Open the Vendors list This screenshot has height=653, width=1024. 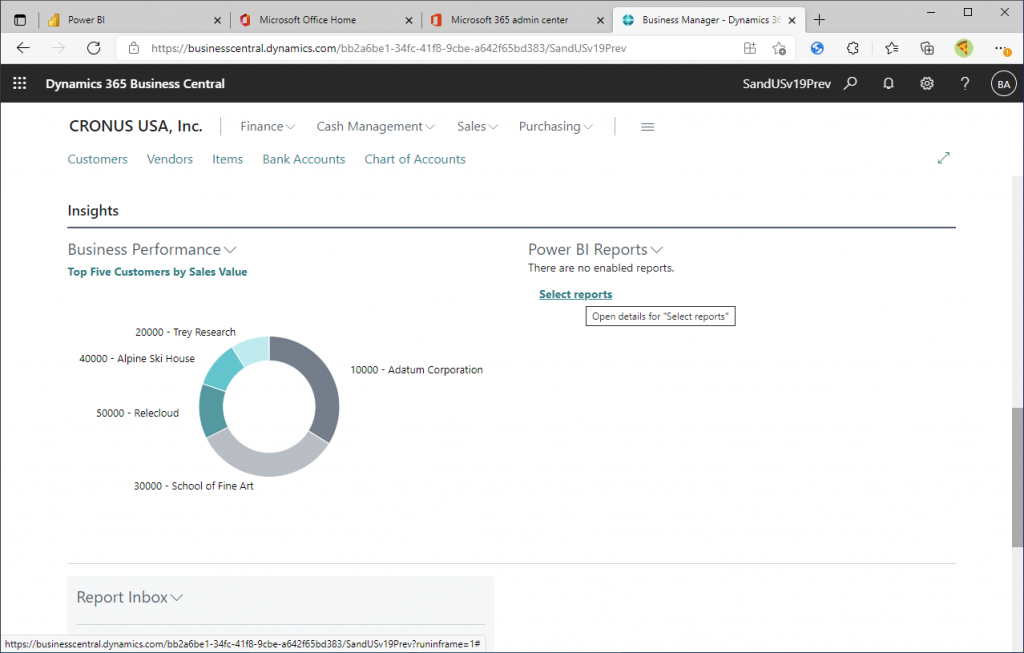point(170,159)
